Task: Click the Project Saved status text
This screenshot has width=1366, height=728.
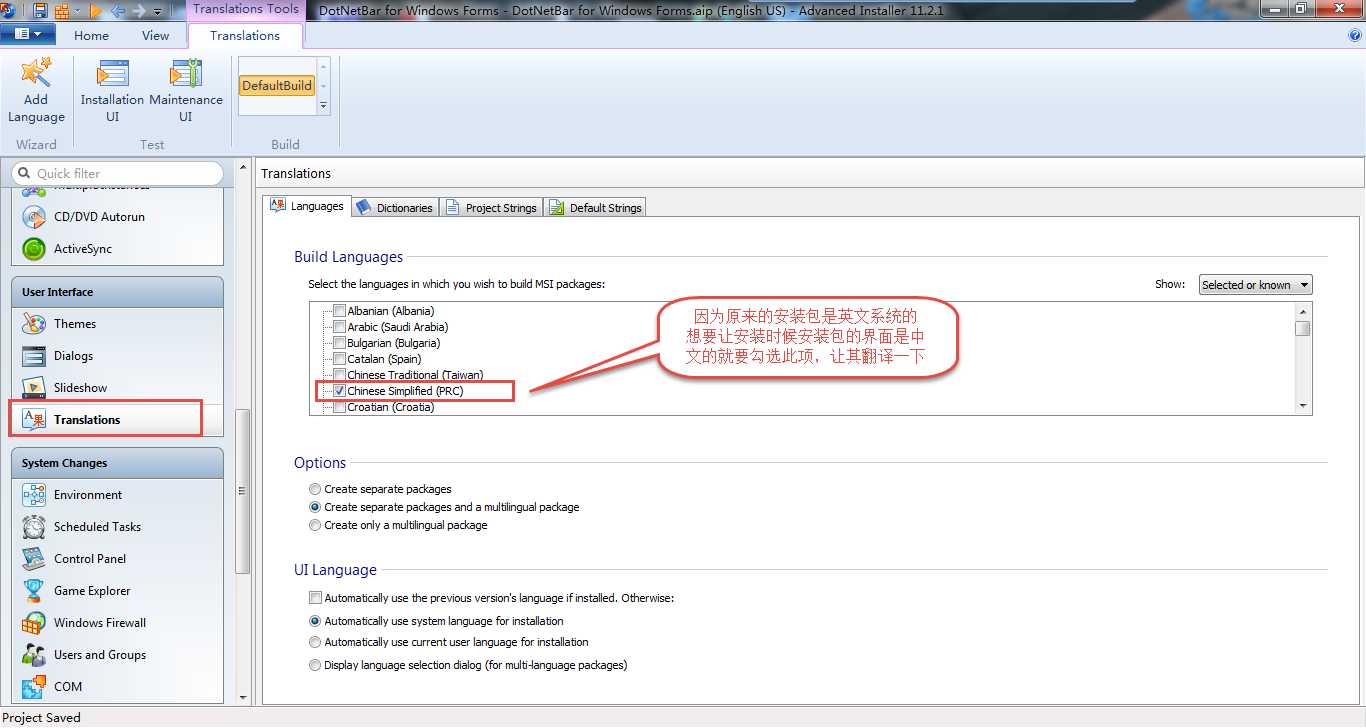Action: click(42, 717)
